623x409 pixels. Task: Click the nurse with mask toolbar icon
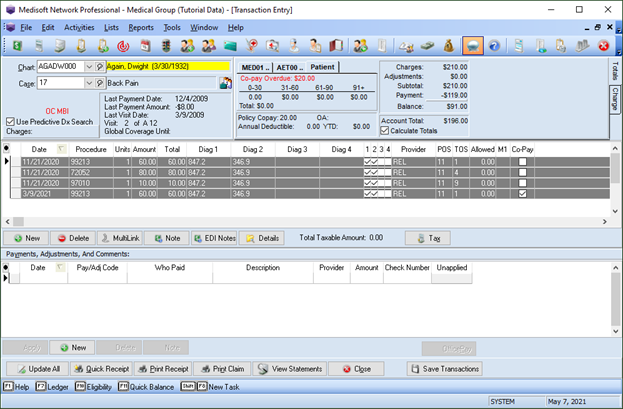click(x=294, y=46)
